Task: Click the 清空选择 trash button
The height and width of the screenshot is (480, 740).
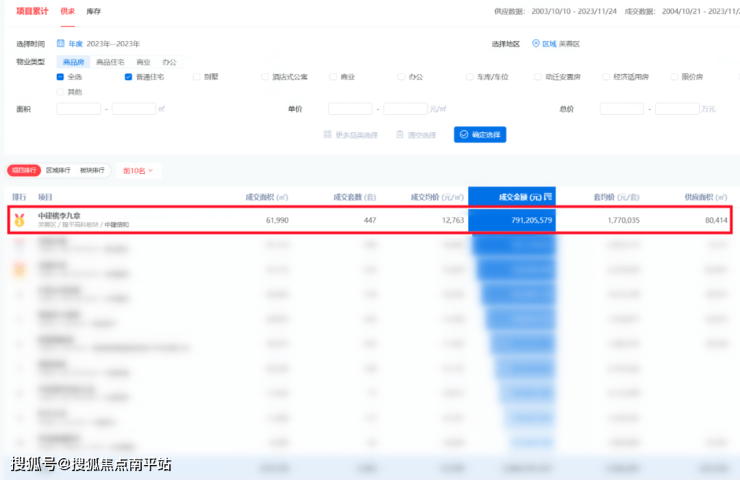Action: click(x=416, y=135)
